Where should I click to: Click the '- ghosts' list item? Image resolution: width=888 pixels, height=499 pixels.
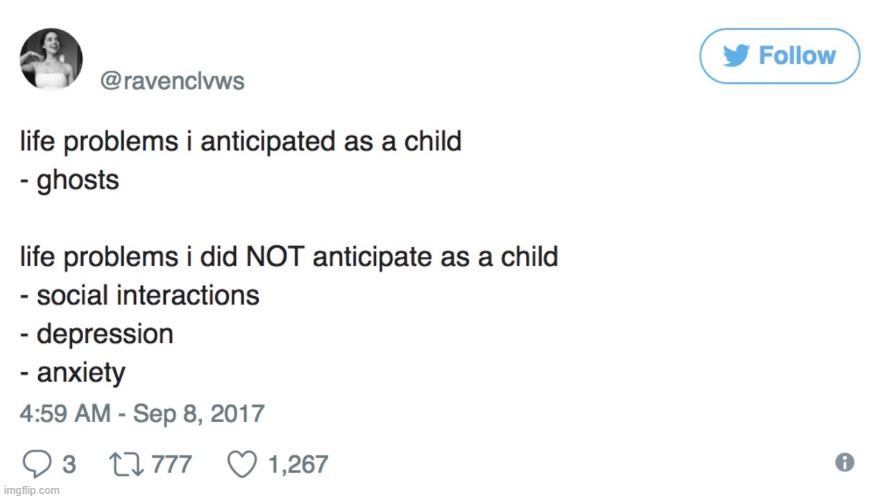[x=70, y=181]
